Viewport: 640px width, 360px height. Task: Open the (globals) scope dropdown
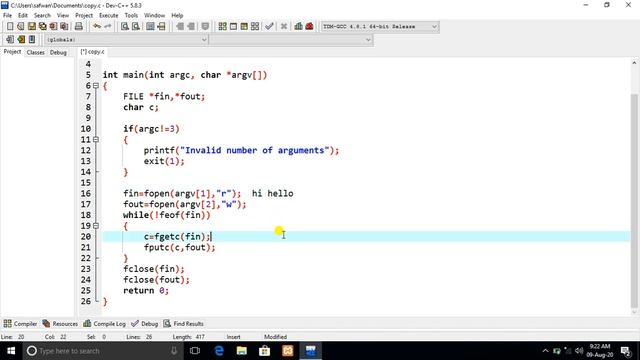pos(126,40)
